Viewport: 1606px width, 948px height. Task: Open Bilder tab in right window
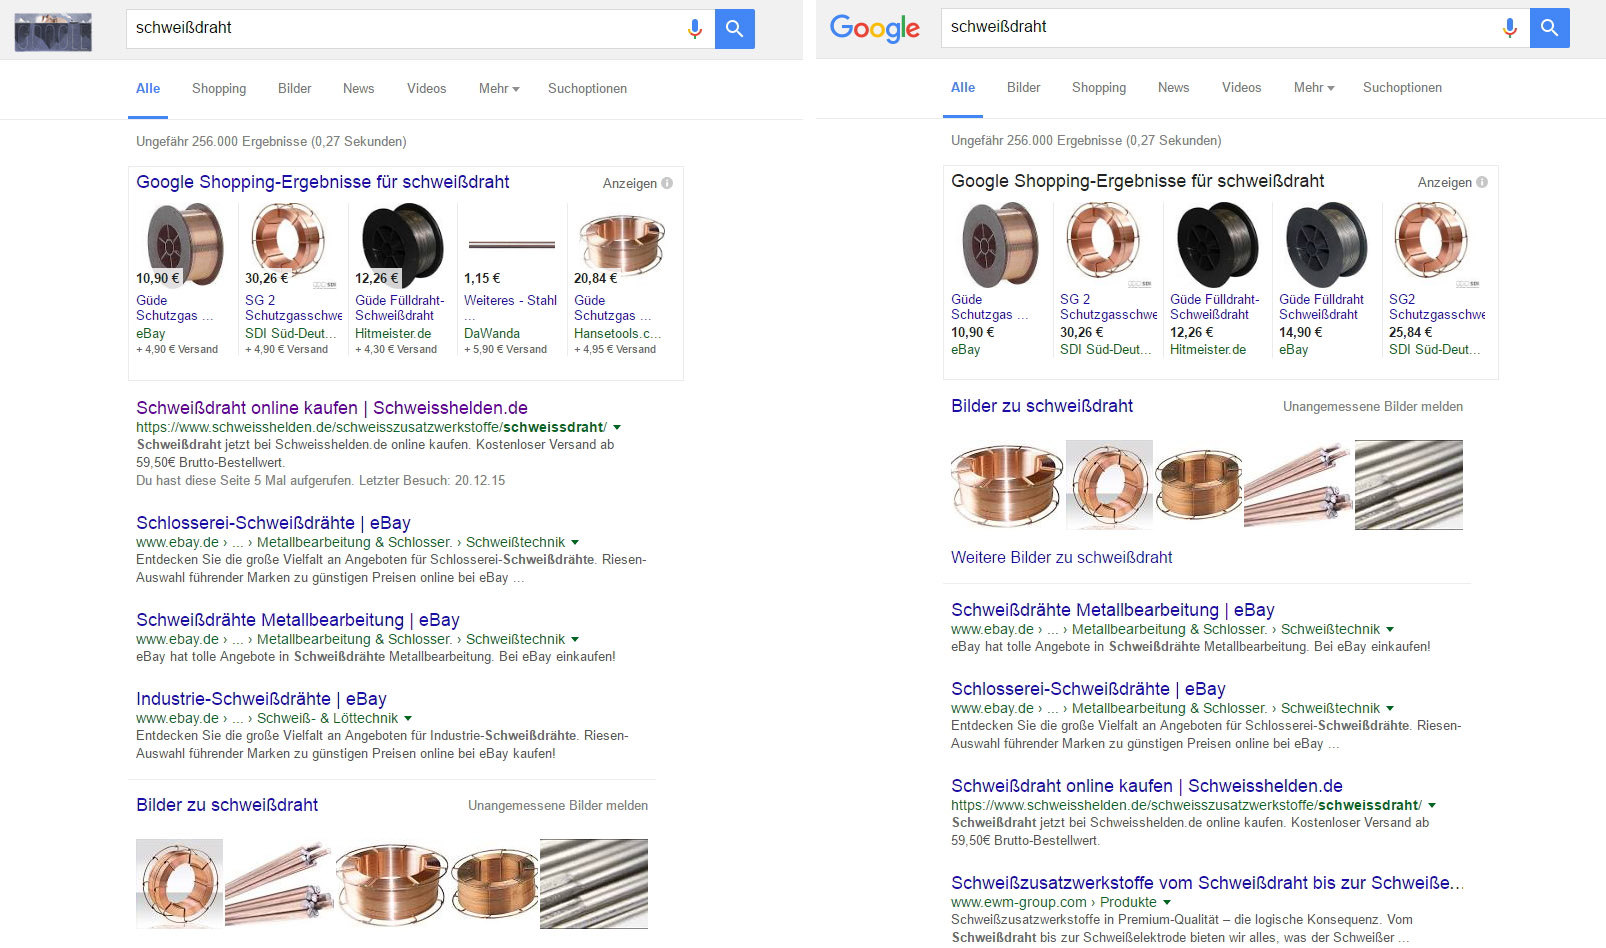[x=1023, y=88]
